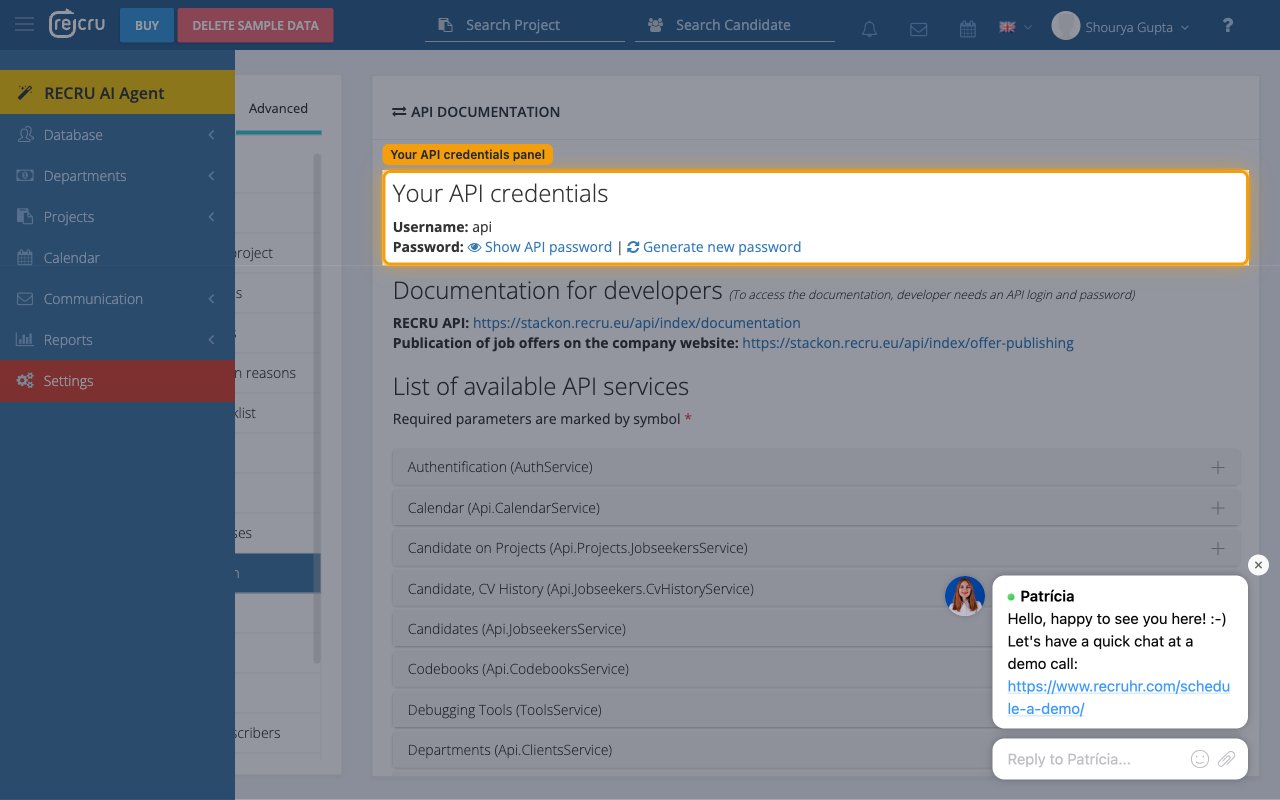Image resolution: width=1280 pixels, height=800 pixels.
Task: Open Settings in the sidebar
Action: coord(117,381)
